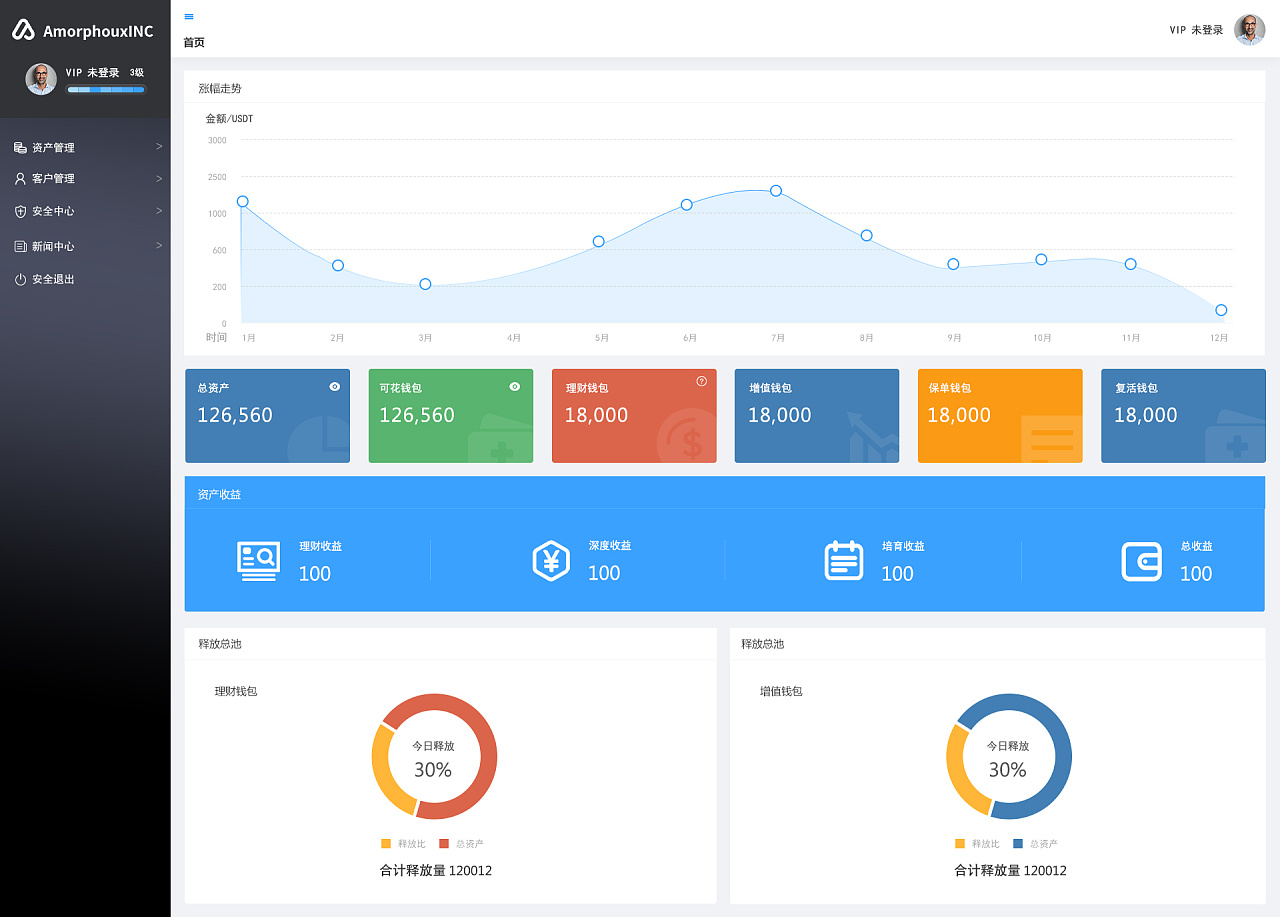This screenshot has width=1280, height=917.
Task: Click the 增值钱包 donut chart center
Action: coord(1008,757)
